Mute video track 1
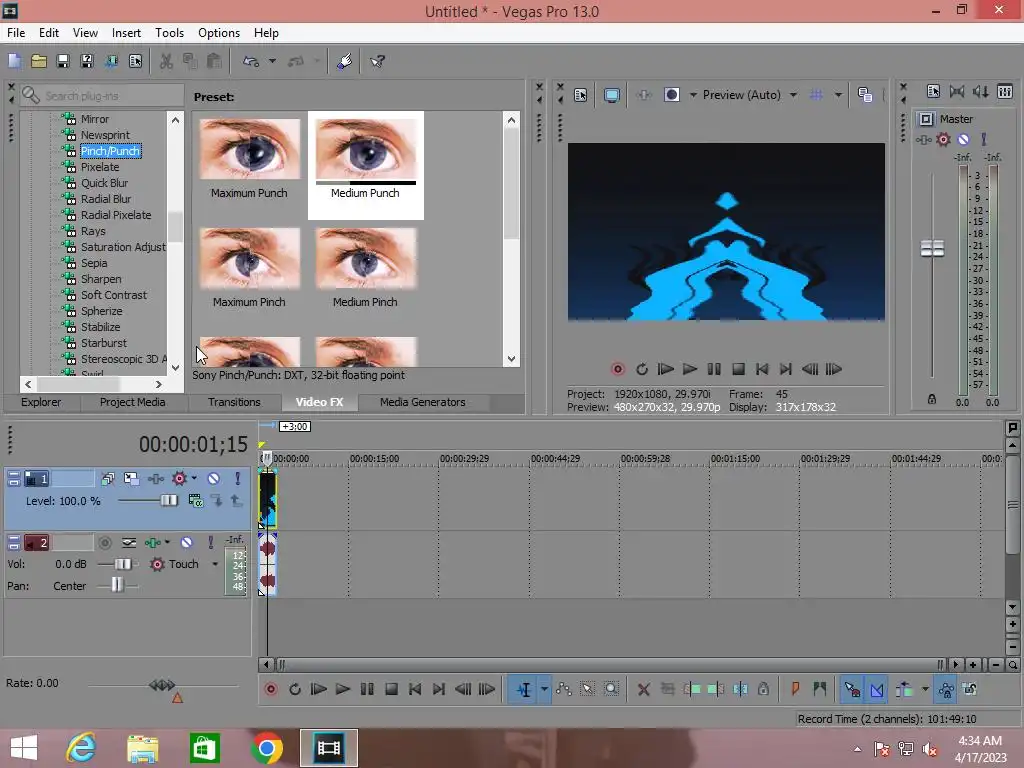This screenshot has height=768, width=1024. pyautogui.click(x=214, y=479)
